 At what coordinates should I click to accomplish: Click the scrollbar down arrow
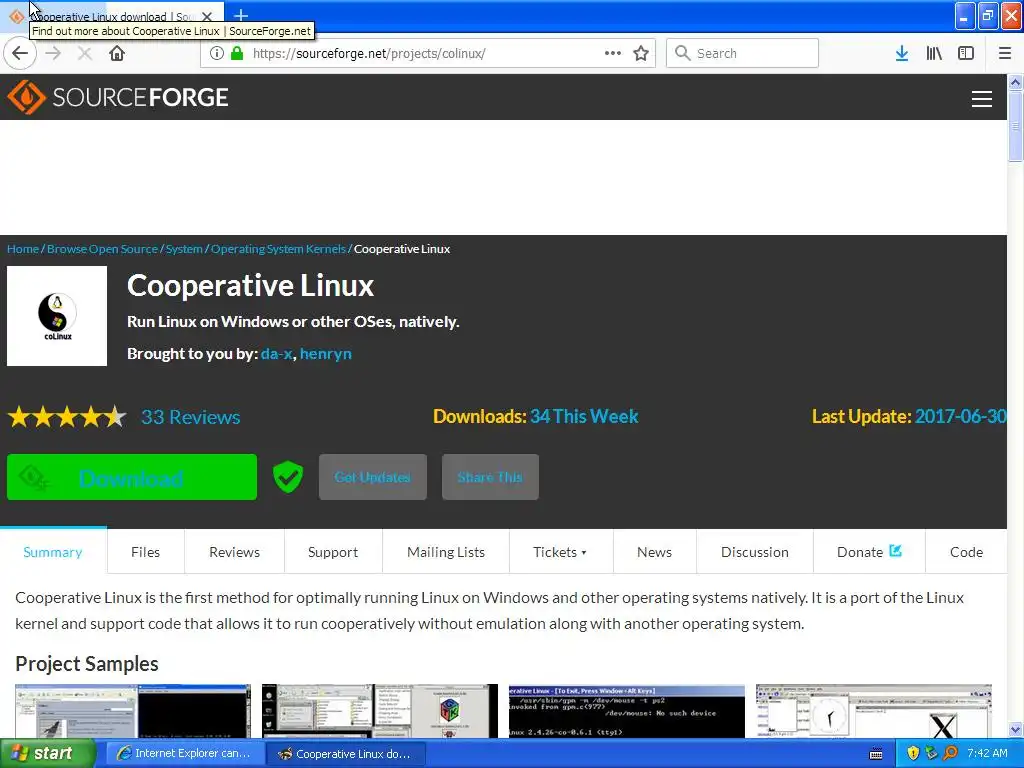[x=1015, y=729]
